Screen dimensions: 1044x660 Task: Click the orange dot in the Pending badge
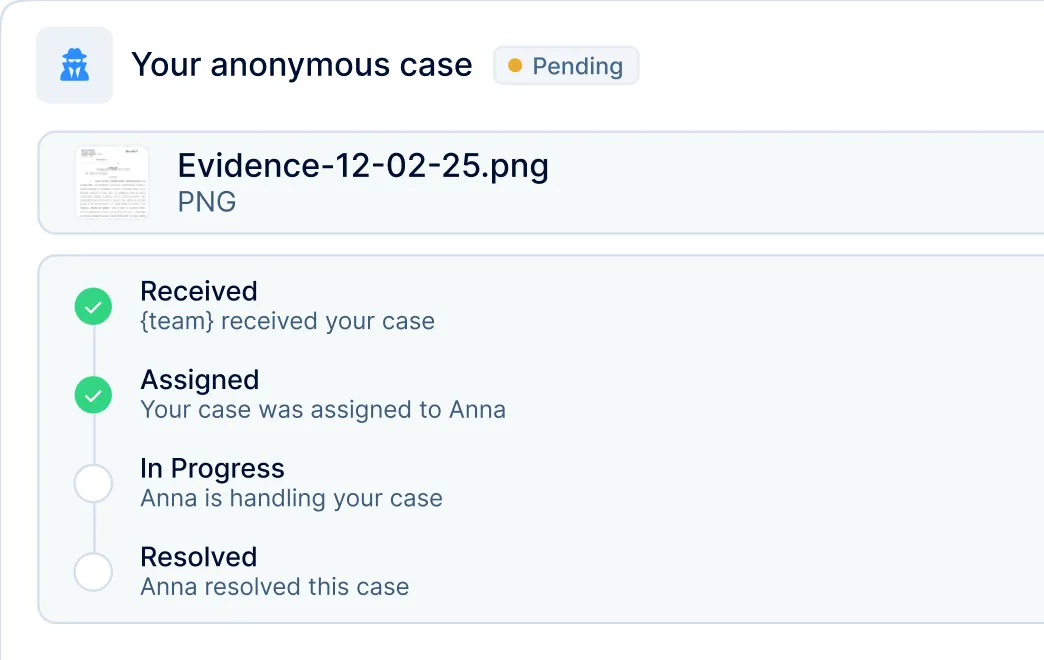tap(515, 66)
